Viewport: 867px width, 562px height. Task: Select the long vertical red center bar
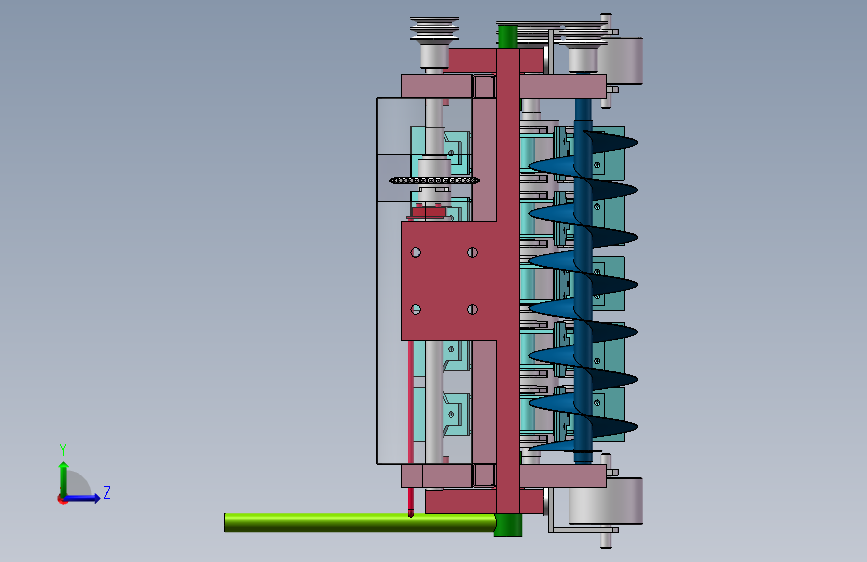pos(508,281)
